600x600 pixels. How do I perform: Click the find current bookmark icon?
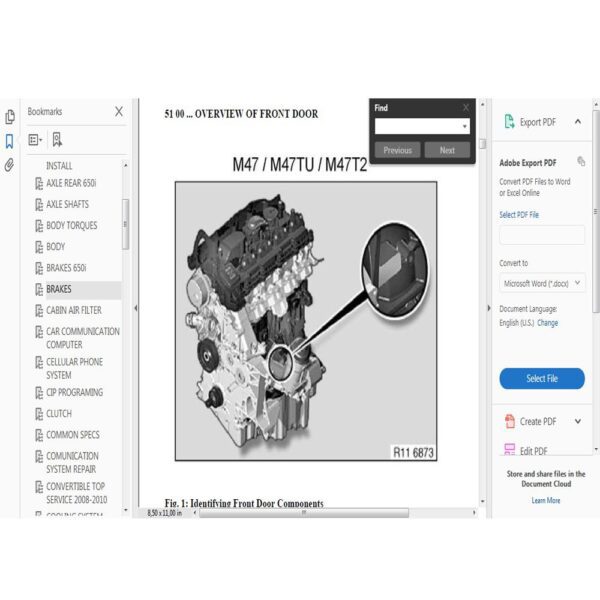[57, 140]
